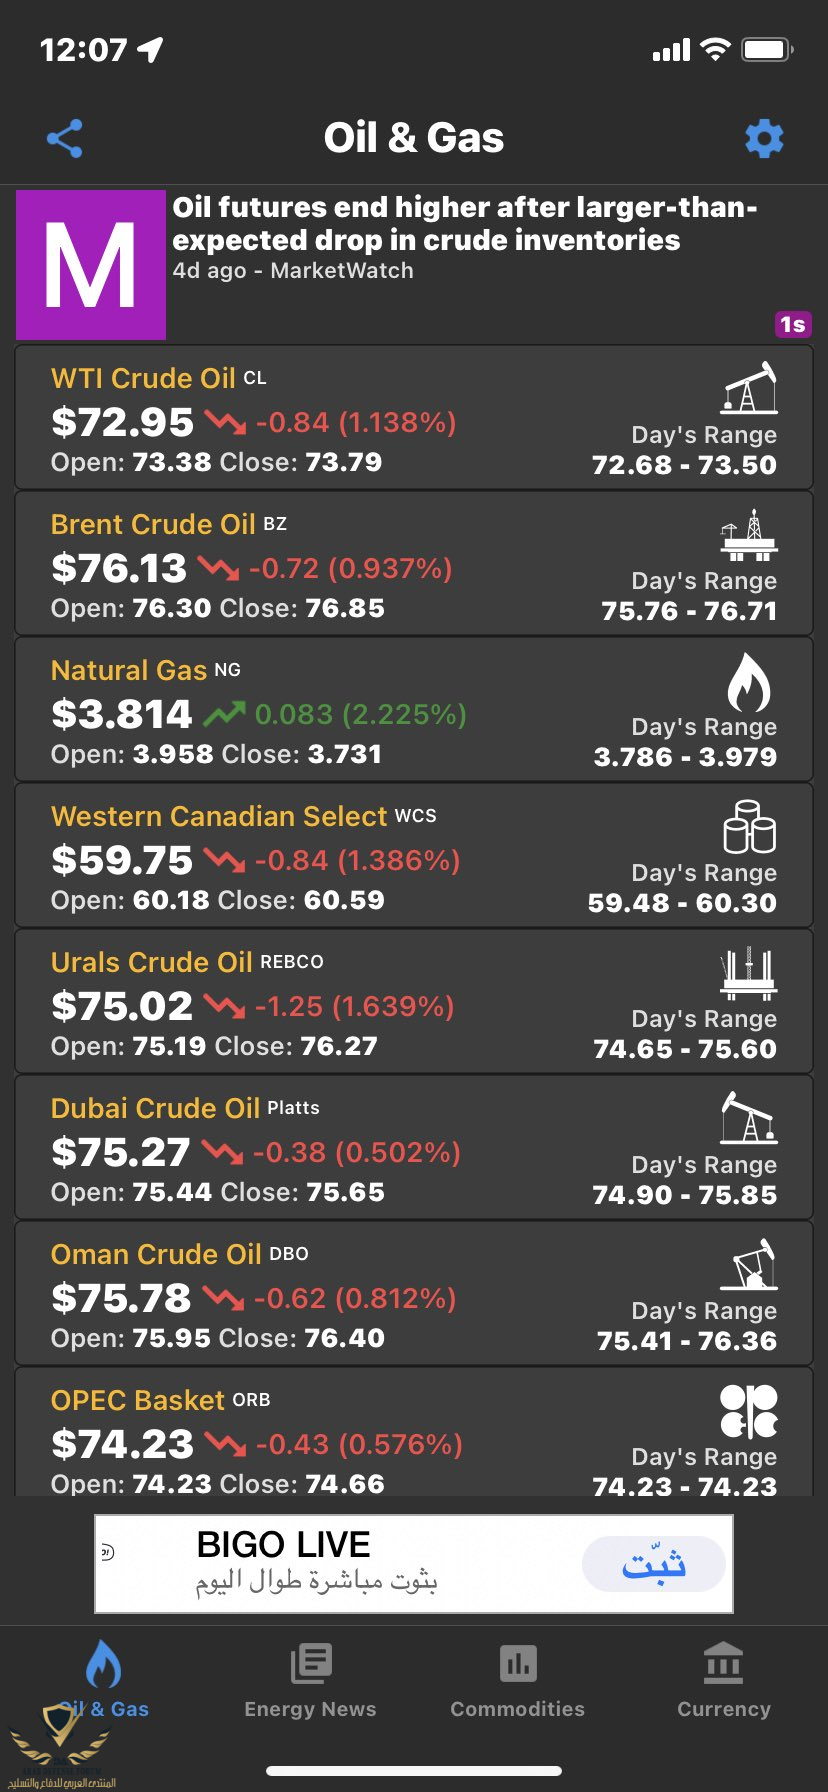The height and width of the screenshot is (1792, 828).
Task: Open settings via the gear icon
Action: (x=764, y=139)
